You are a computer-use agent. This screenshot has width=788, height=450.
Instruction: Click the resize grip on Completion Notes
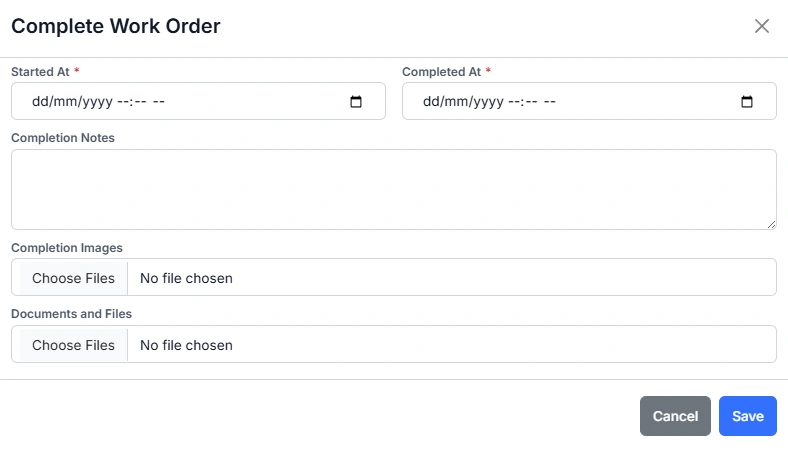coord(770,223)
